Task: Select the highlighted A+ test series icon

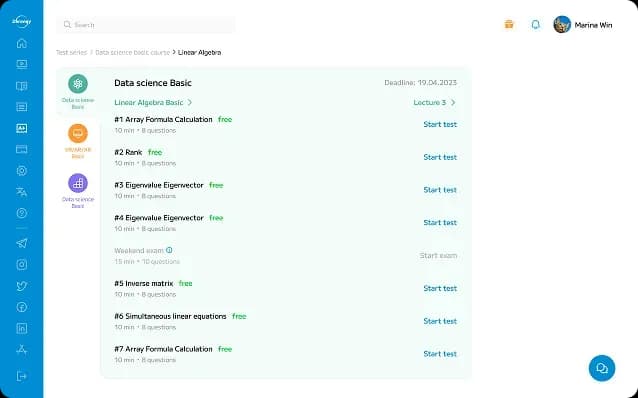Action: (22, 128)
